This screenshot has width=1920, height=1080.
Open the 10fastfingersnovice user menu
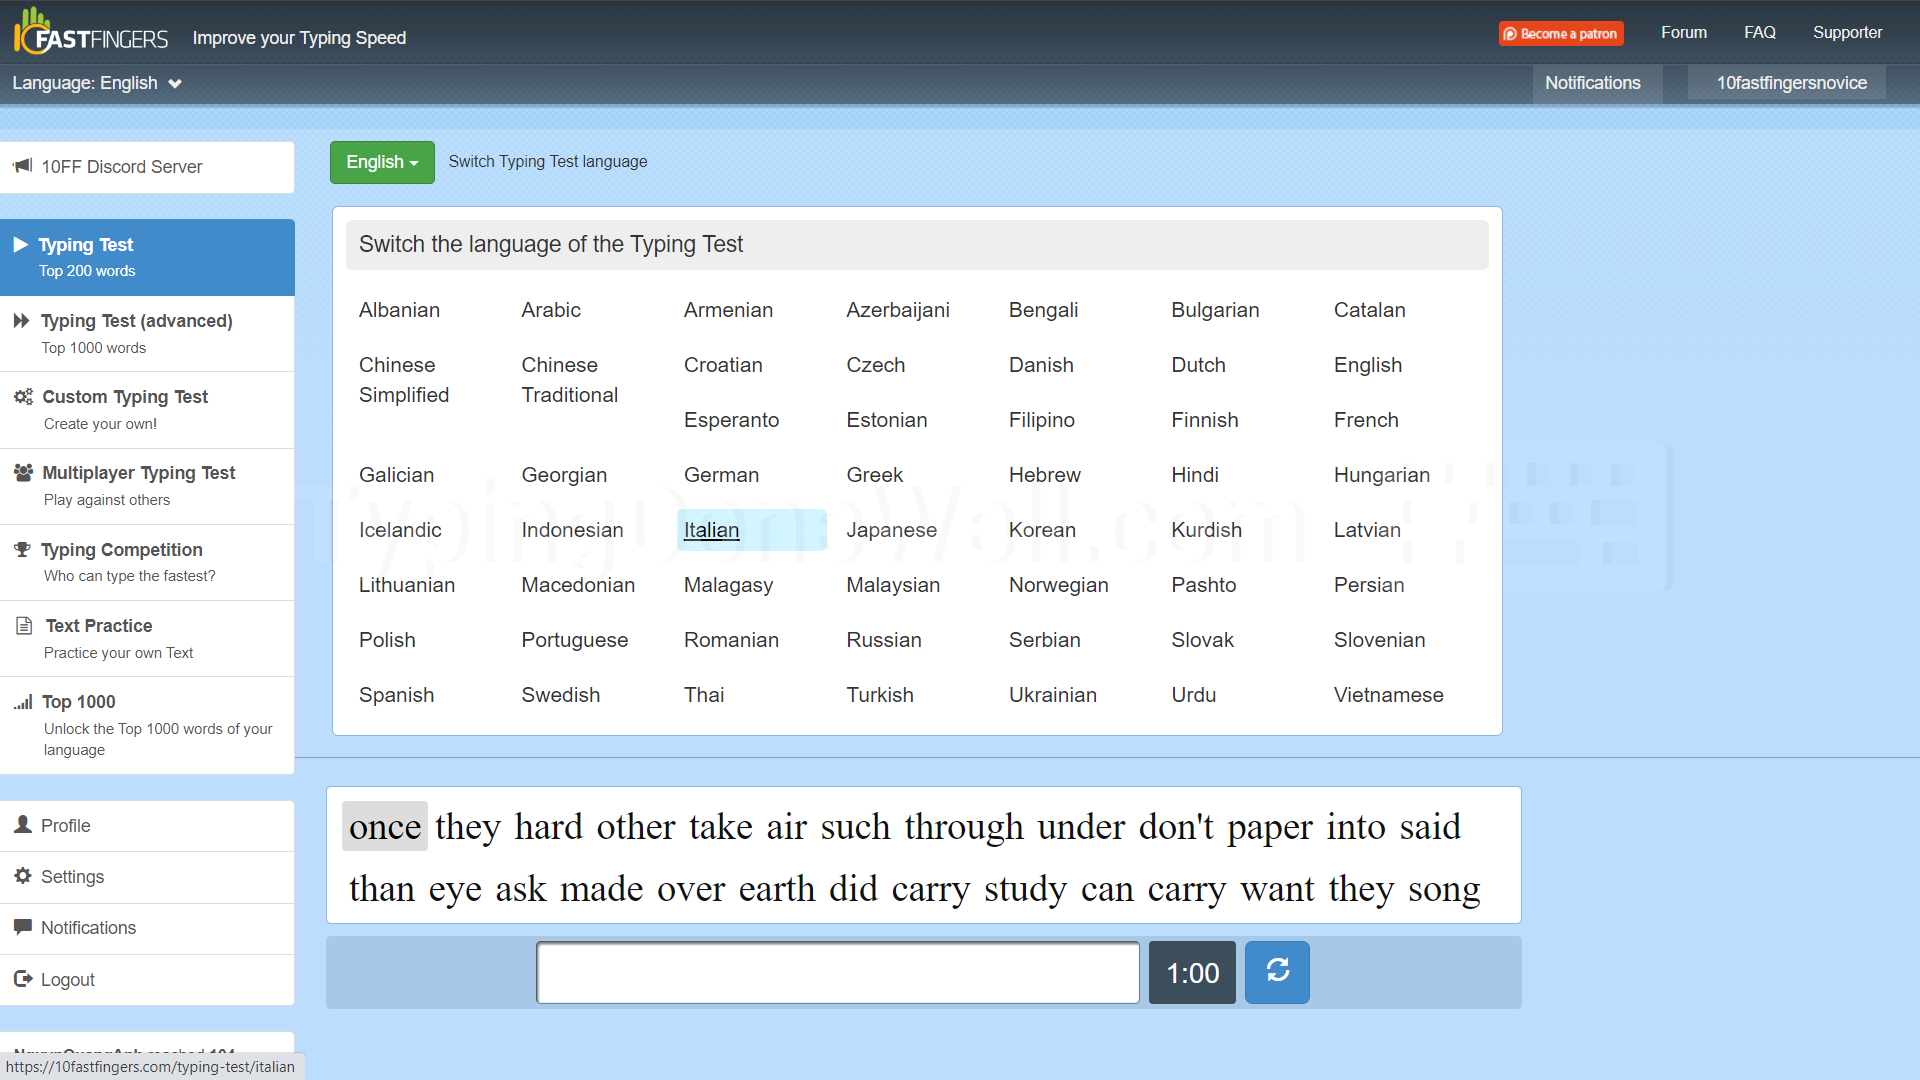click(1791, 83)
